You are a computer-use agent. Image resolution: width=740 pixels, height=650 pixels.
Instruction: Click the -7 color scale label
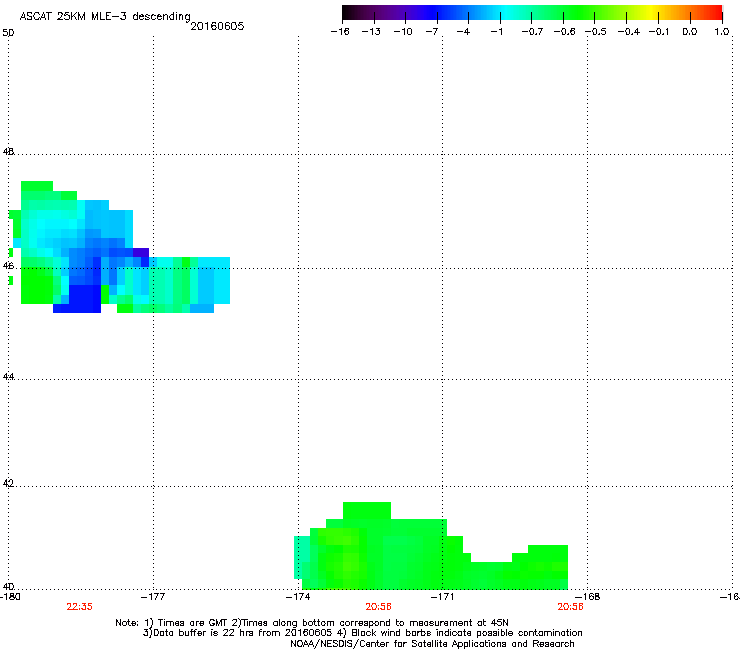pos(432,32)
